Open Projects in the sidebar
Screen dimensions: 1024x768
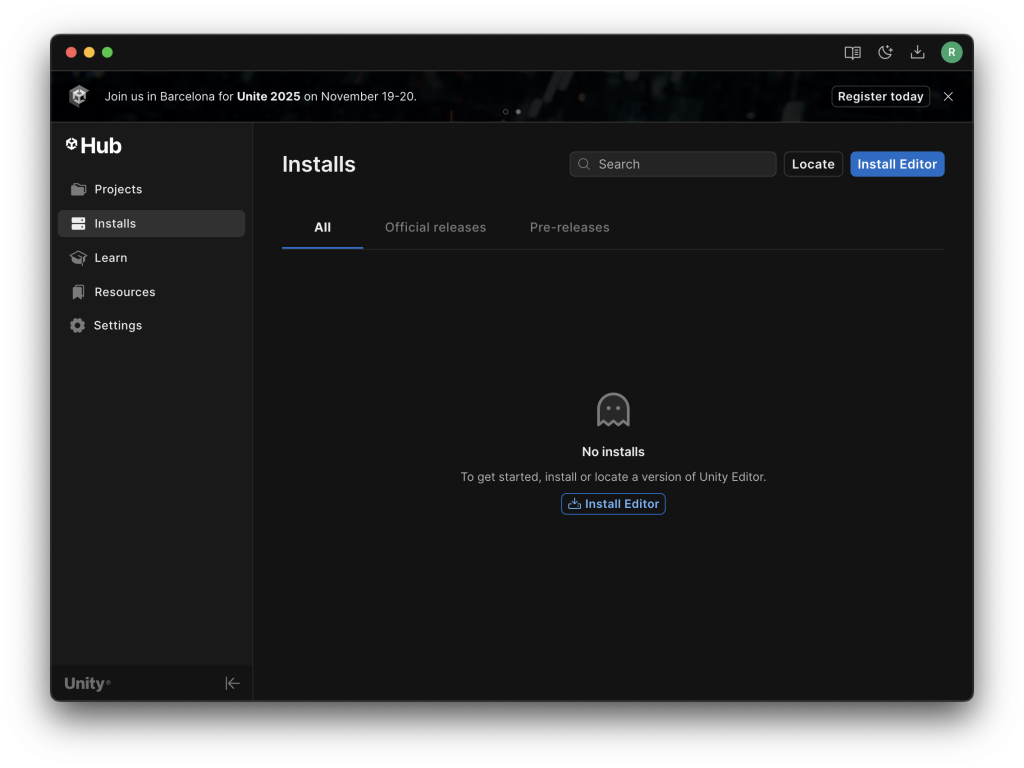(152, 189)
